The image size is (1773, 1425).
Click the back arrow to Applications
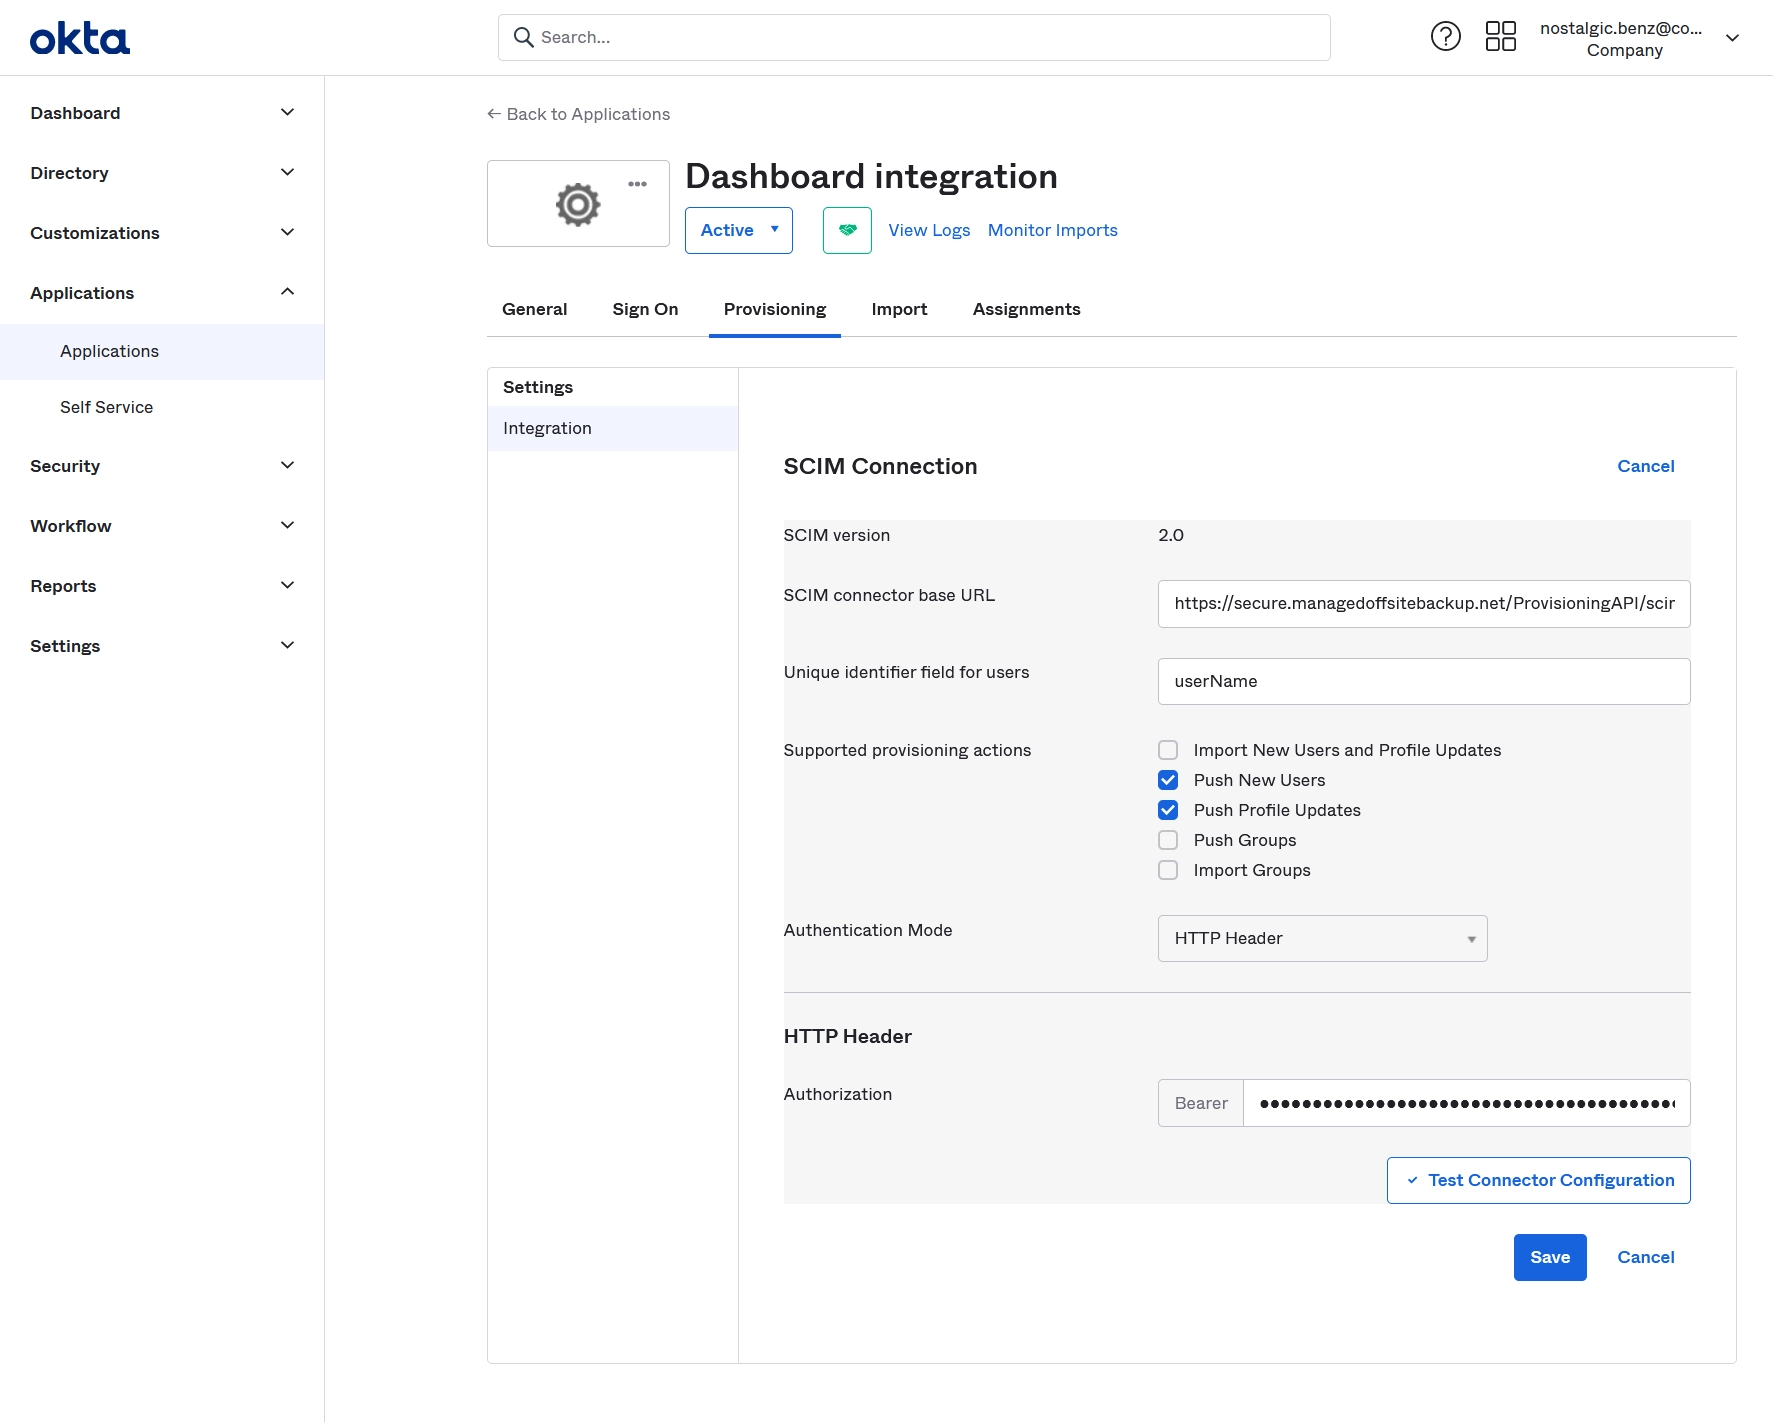pos(494,114)
